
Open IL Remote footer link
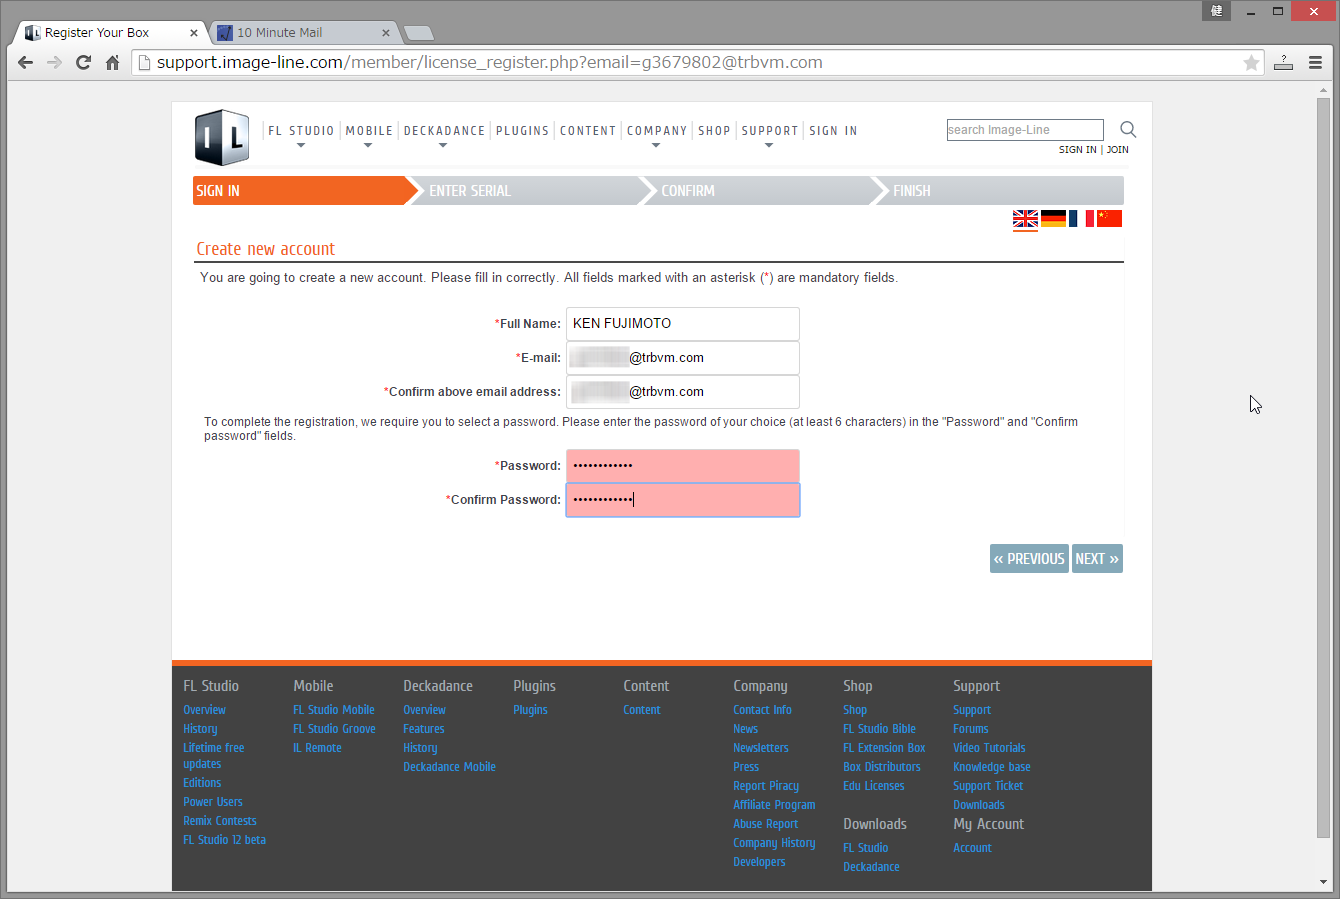(317, 748)
